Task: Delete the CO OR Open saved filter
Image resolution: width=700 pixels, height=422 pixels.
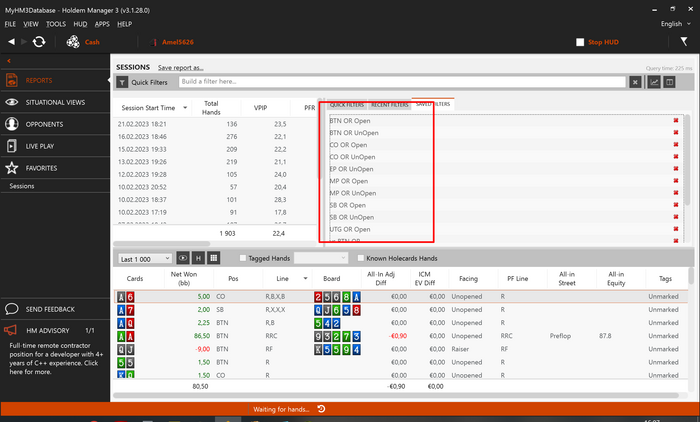Action: [675, 145]
